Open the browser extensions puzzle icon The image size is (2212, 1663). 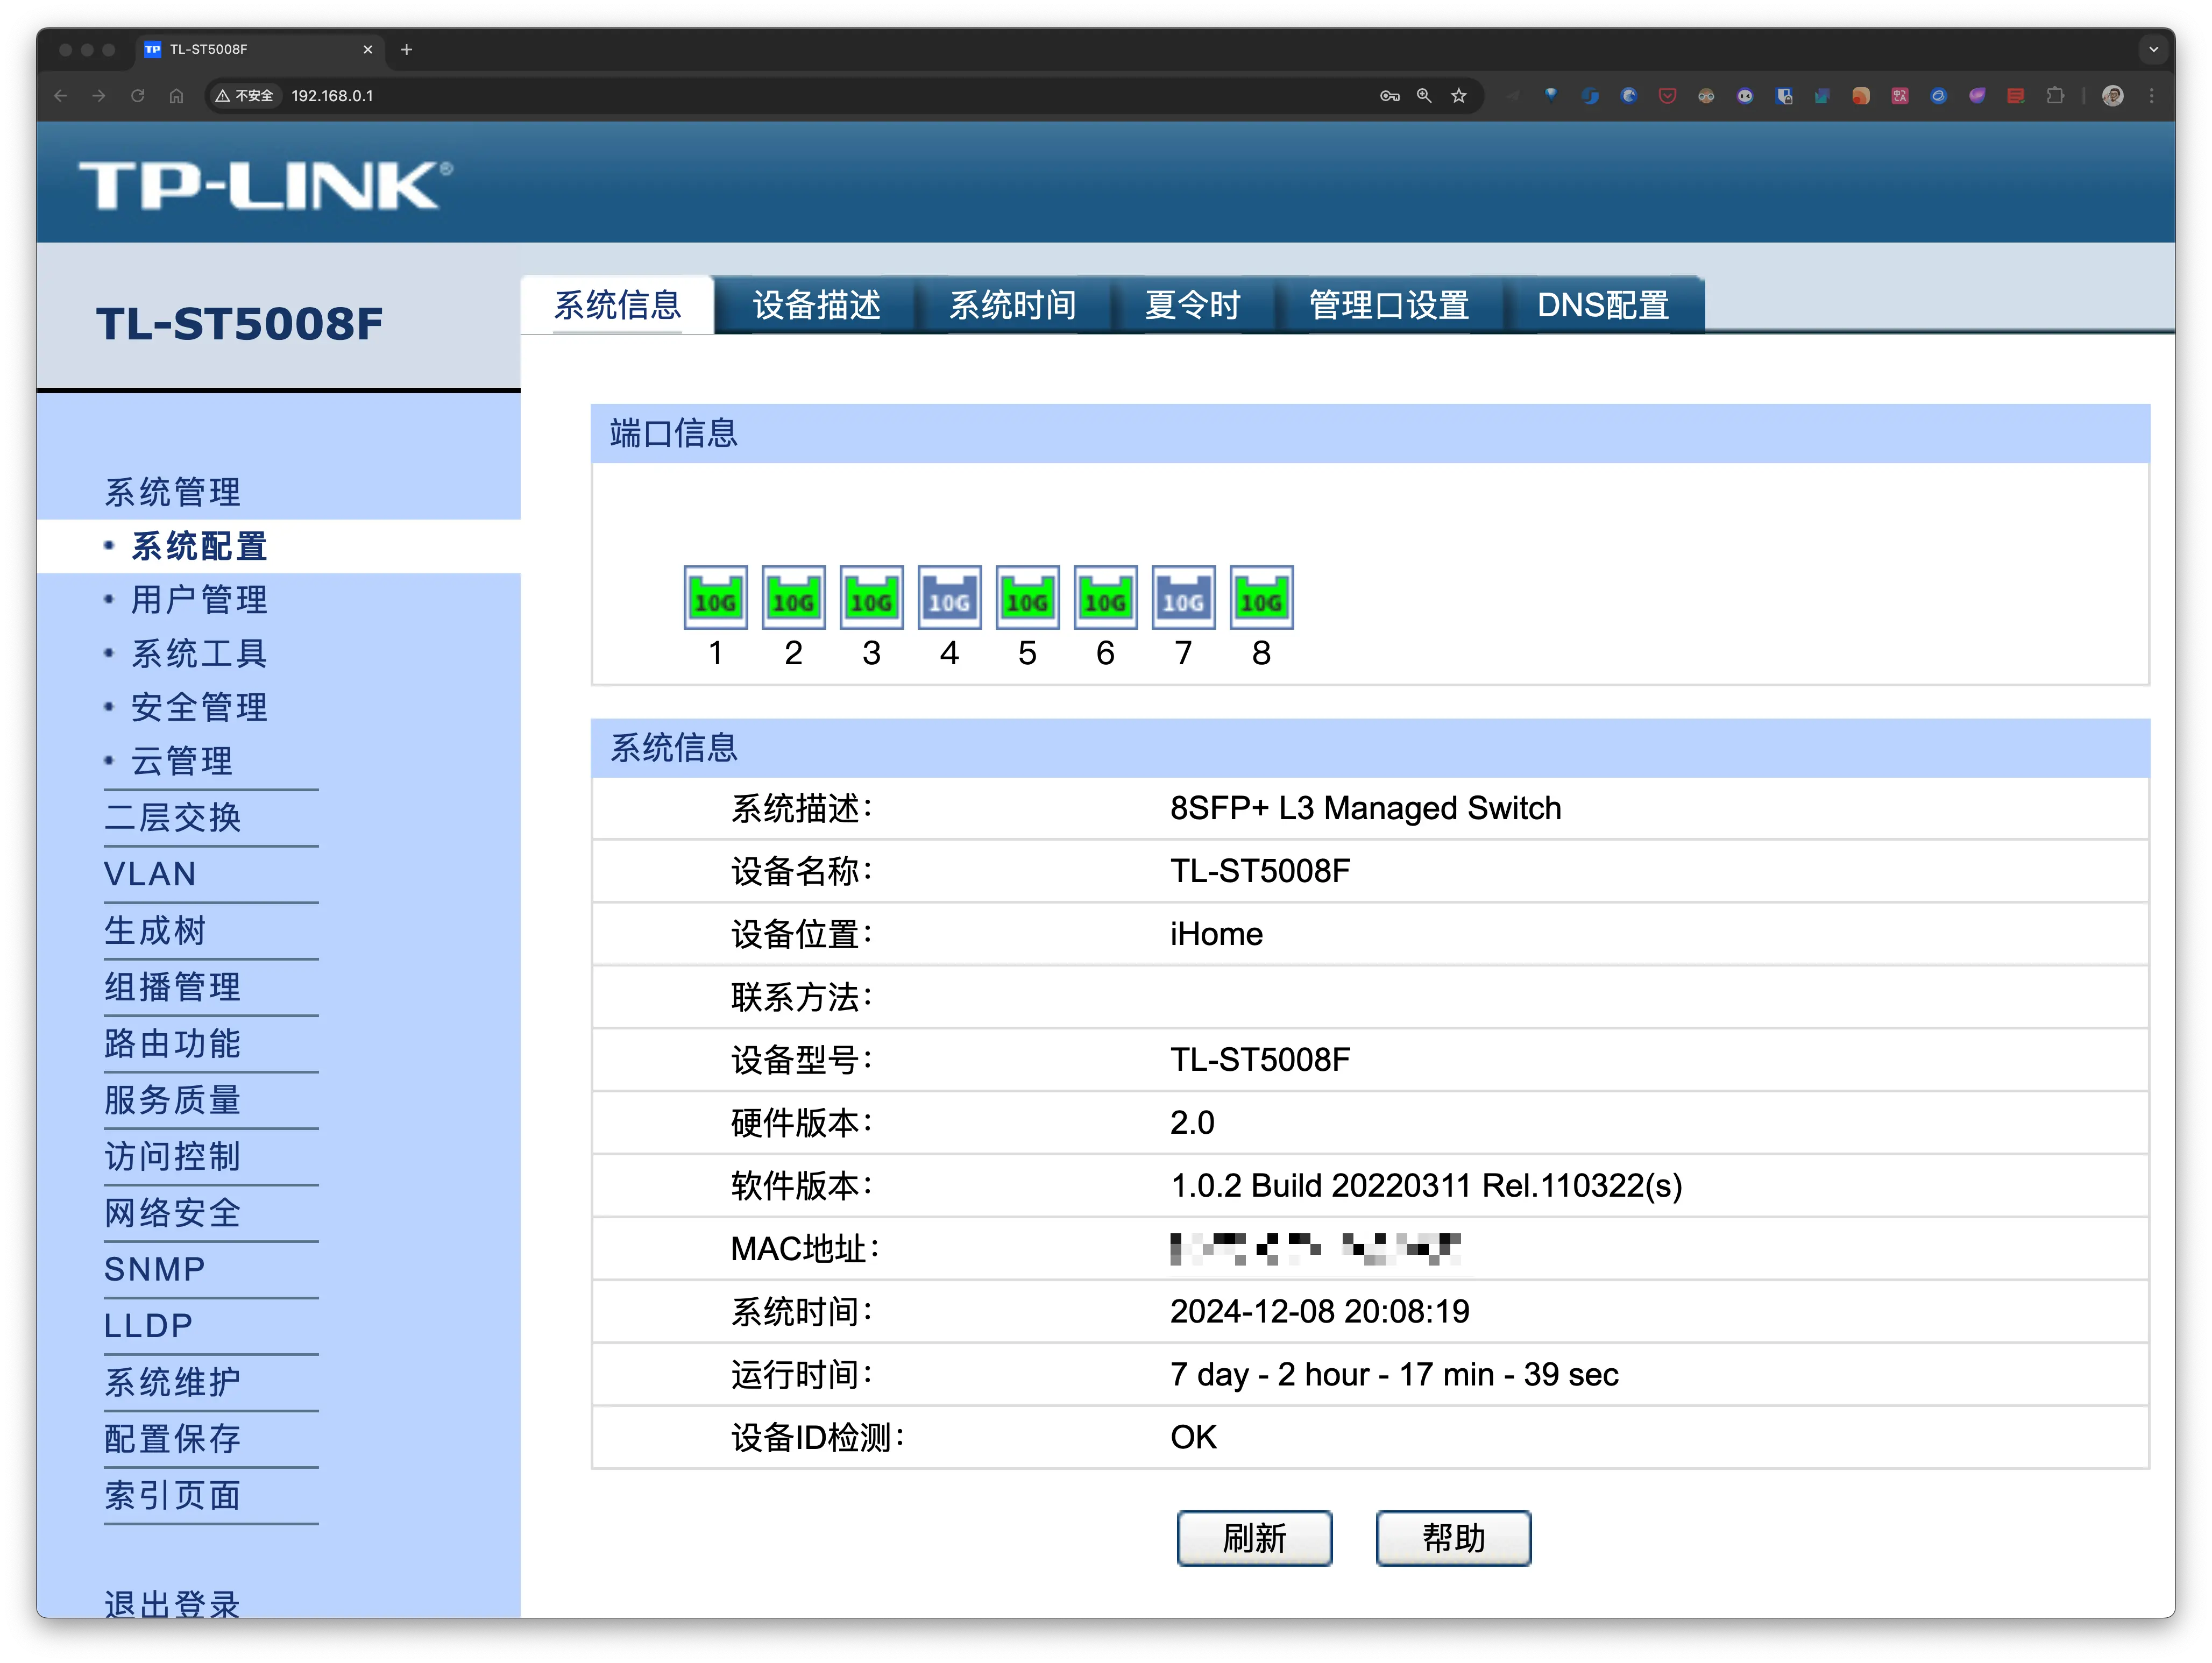pyautogui.click(x=2055, y=96)
